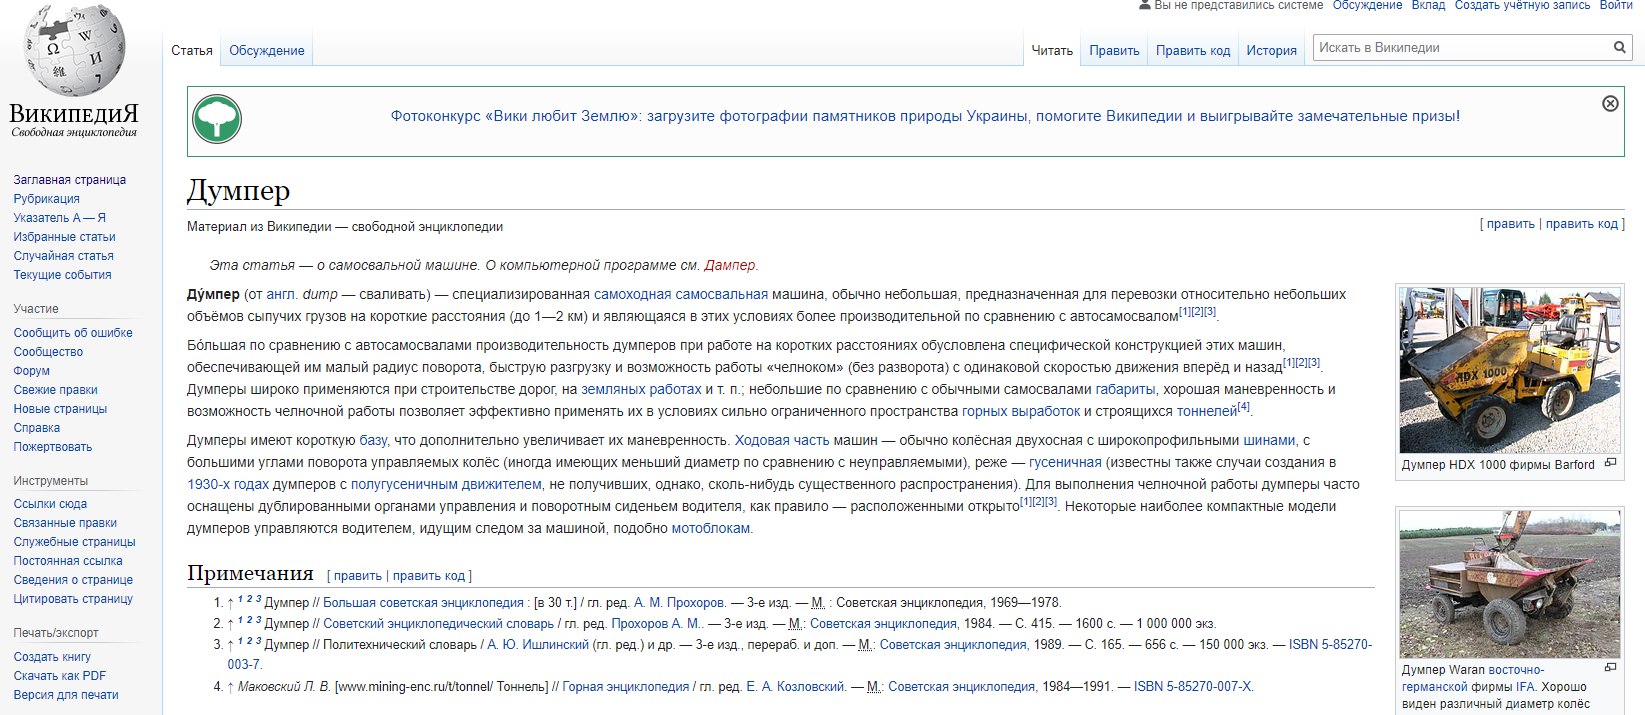This screenshot has height=715, width=1645.
Task: Click the user silhouette icon at top
Action: (x=1145, y=5)
